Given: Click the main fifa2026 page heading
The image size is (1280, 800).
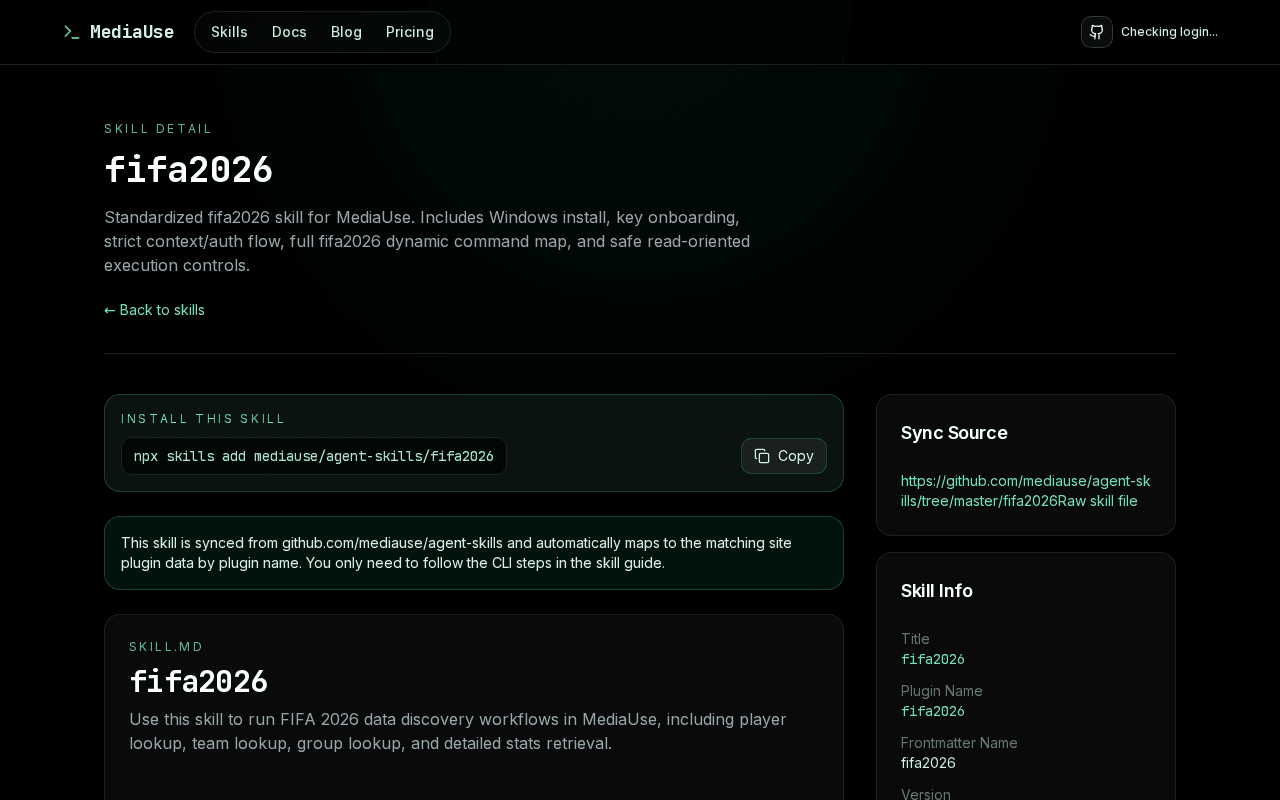Looking at the screenshot, I should [x=188, y=169].
